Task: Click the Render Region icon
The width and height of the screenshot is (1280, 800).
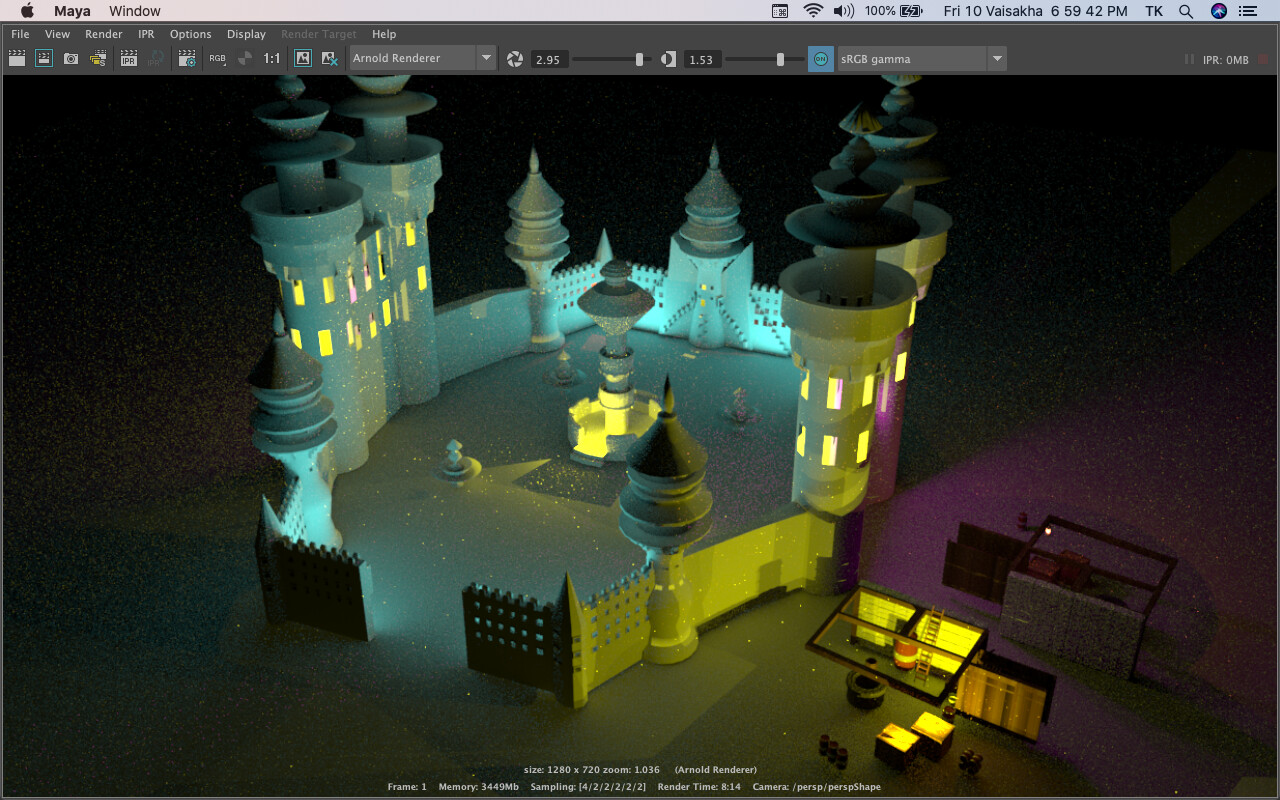Action: [x=43, y=59]
